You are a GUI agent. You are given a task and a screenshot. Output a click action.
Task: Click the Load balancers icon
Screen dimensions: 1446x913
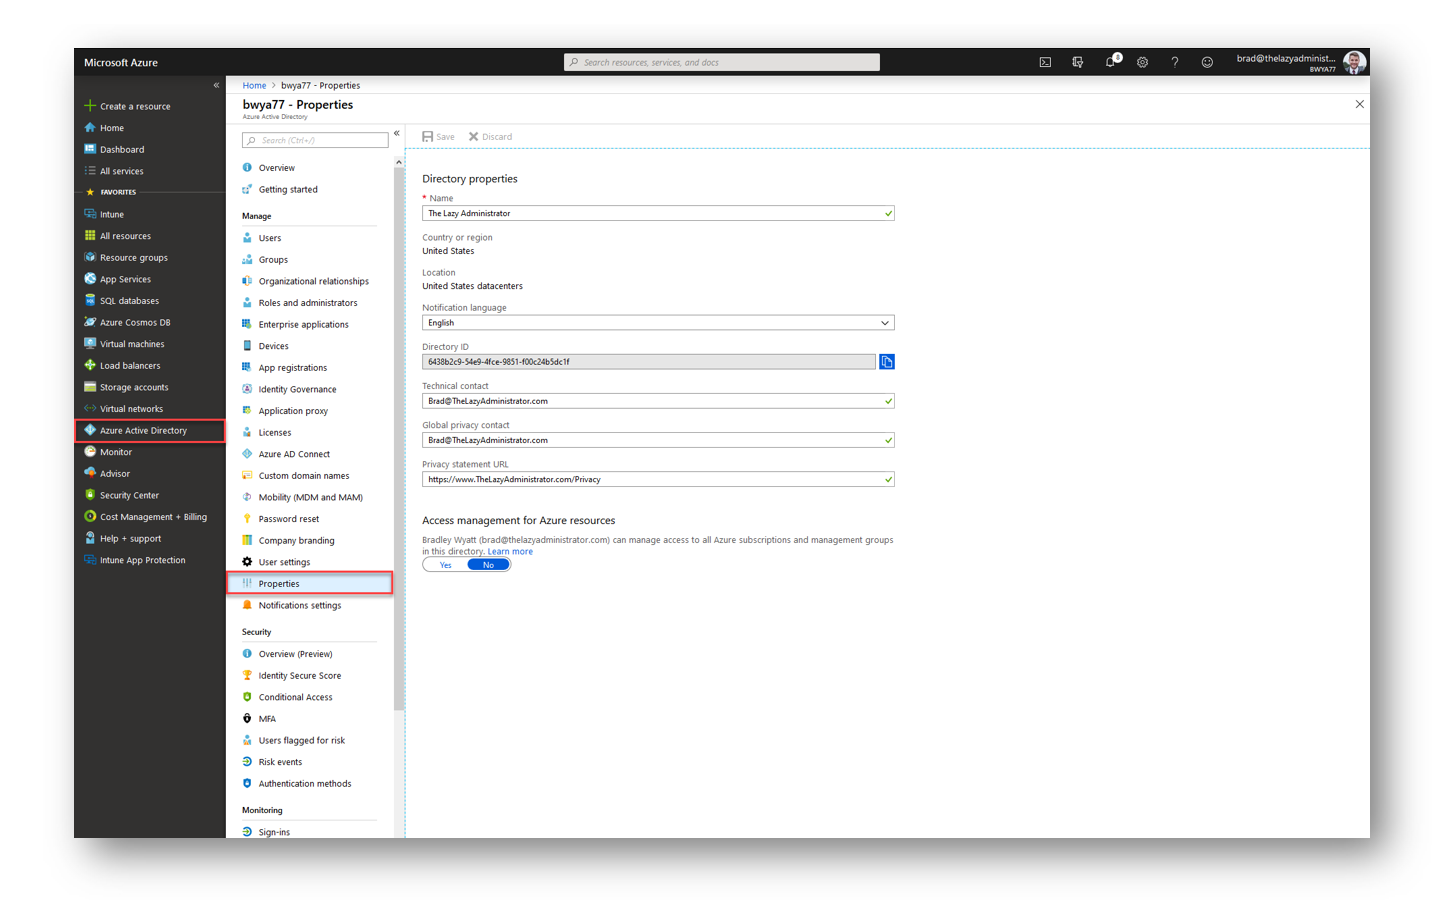coord(90,365)
